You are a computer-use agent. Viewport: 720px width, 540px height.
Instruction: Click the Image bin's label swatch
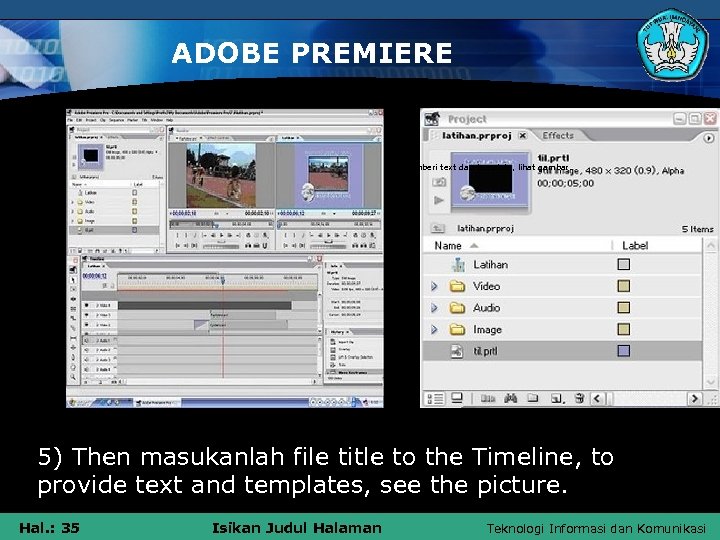(x=624, y=329)
